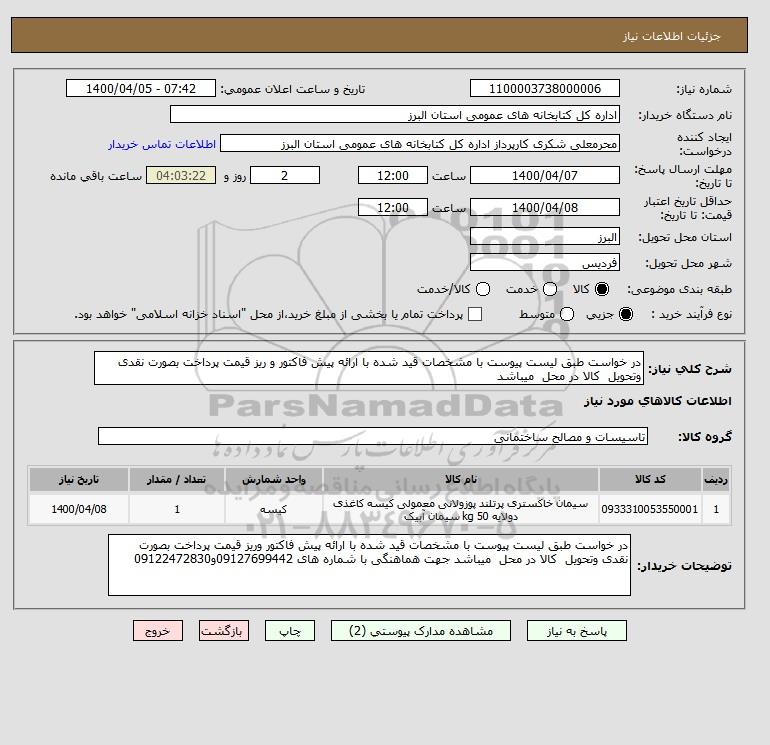The image size is (770, 745).
Task: Click the سیمان خاکستری پرتلند product name cell
Action: click(x=461, y=509)
